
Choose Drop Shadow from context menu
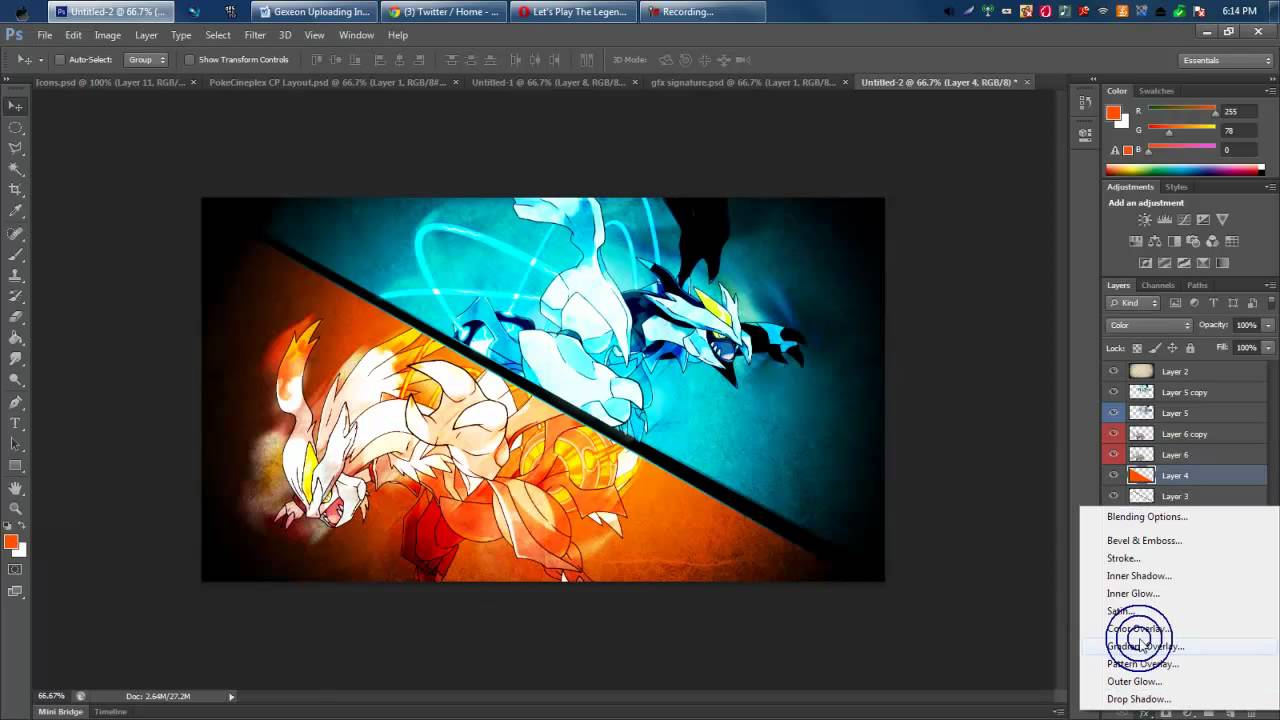(1139, 699)
